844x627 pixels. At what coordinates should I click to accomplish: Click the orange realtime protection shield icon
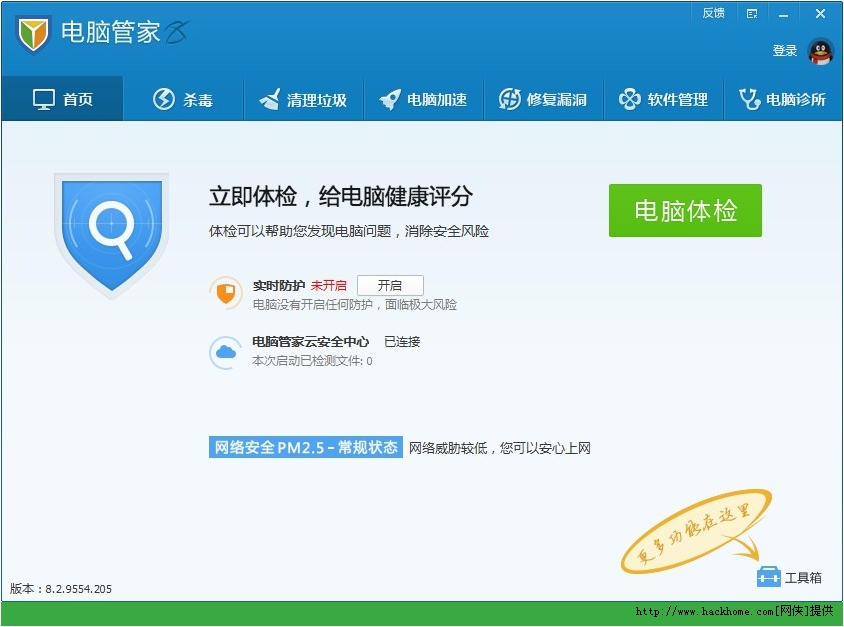226,293
